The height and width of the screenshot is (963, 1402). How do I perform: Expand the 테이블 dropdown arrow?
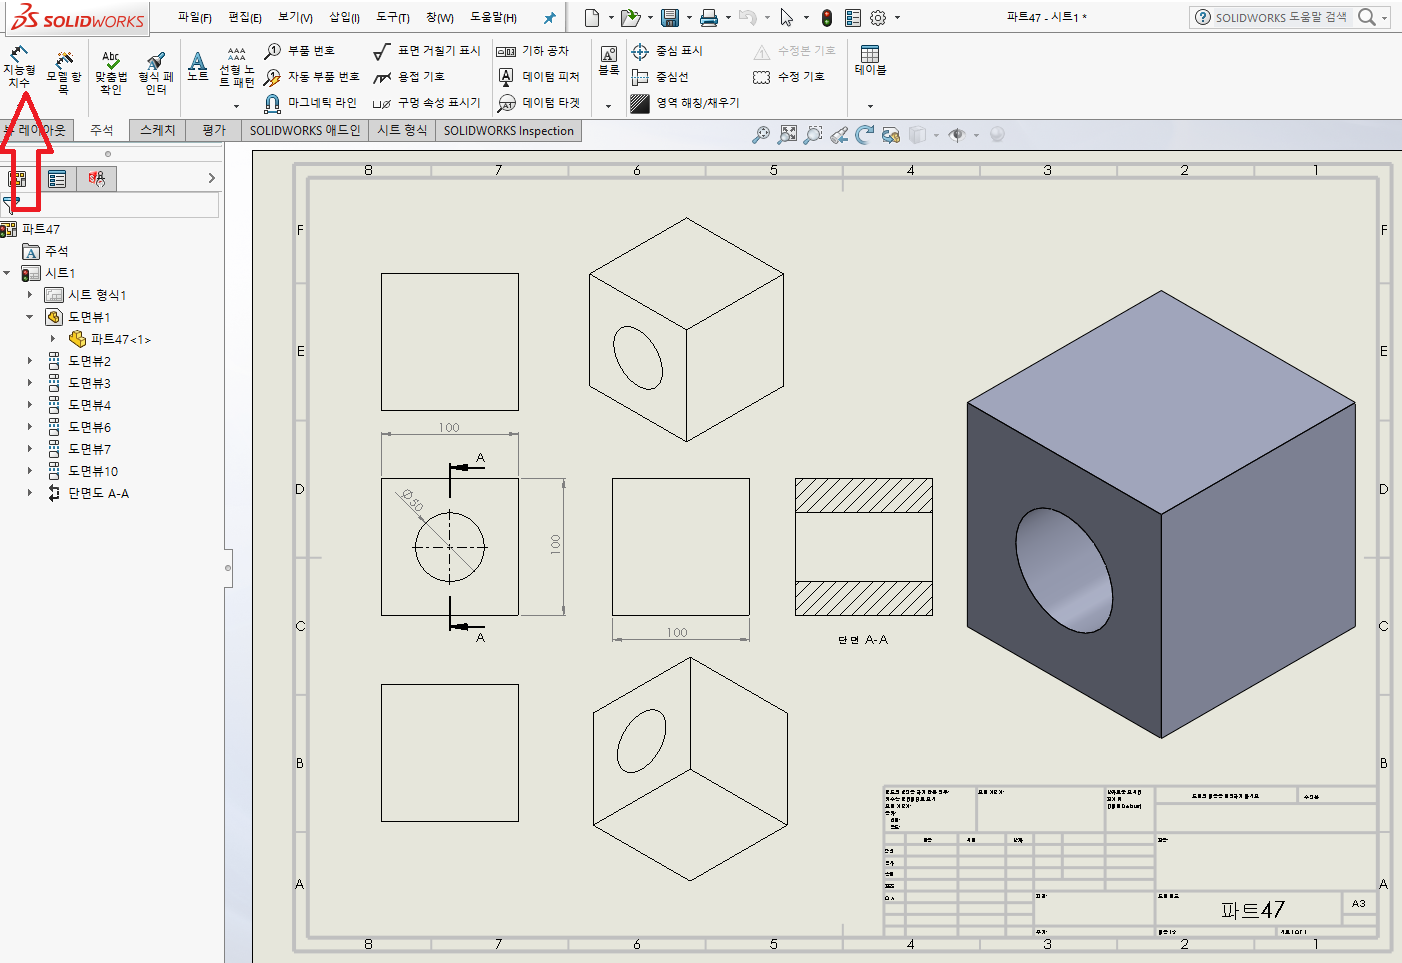click(x=870, y=105)
